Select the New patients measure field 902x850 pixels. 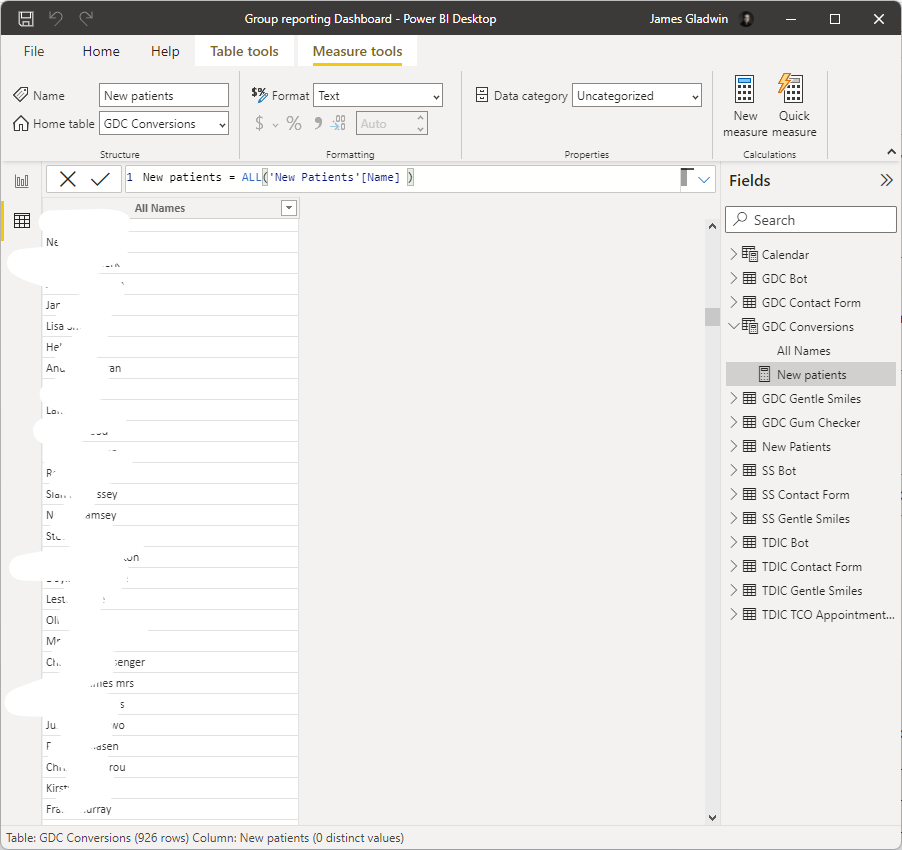(811, 374)
